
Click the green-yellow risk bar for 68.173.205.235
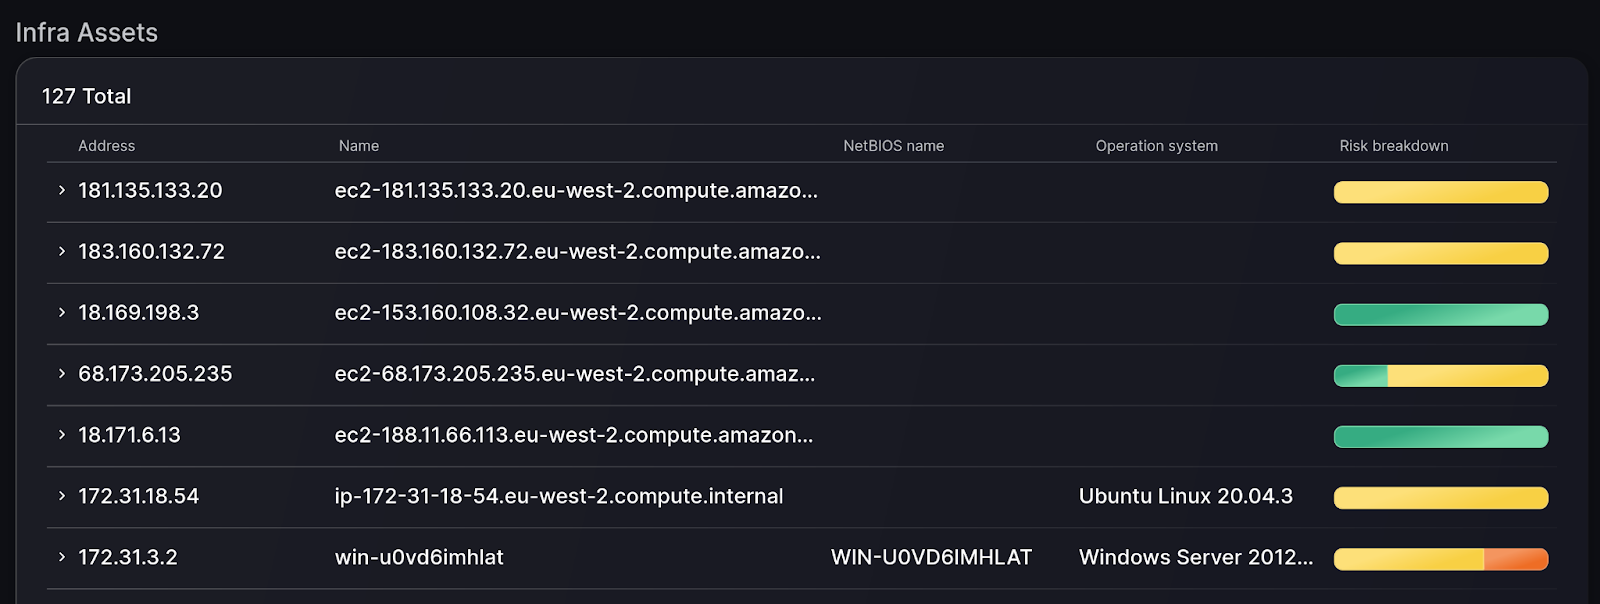click(x=1441, y=375)
